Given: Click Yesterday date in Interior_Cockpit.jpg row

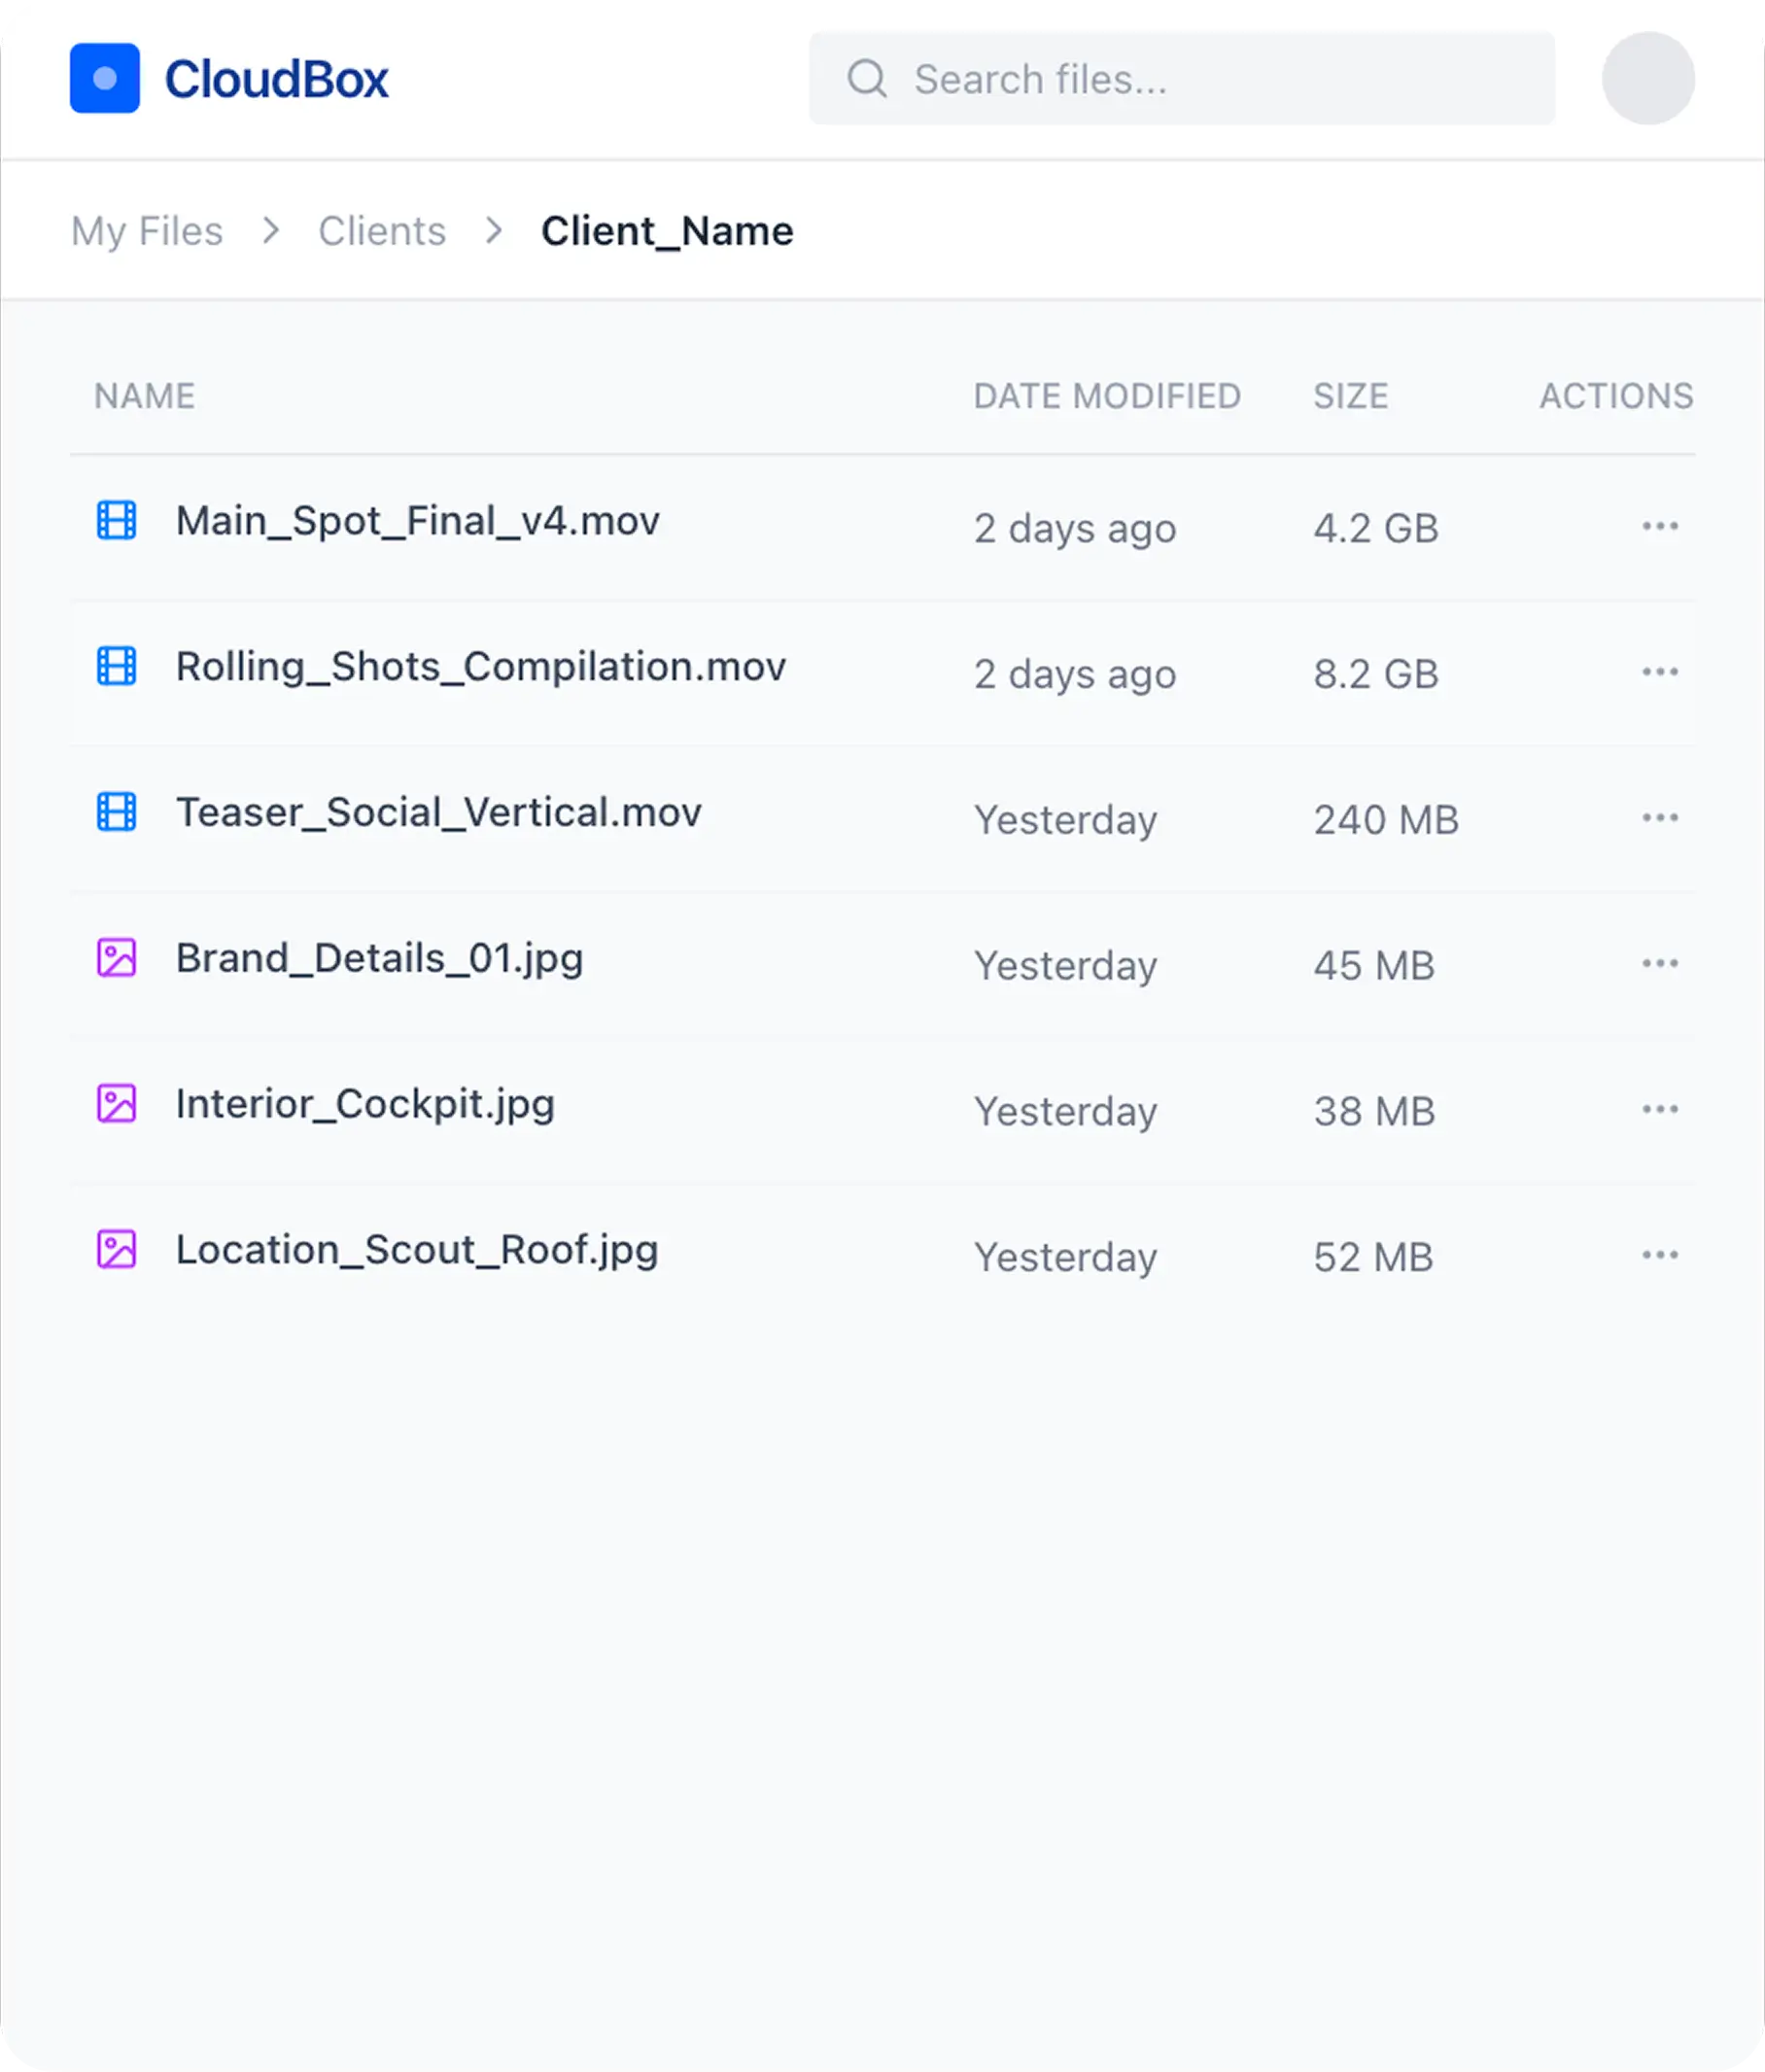Looking at the screenshot, I should click(x=1066, y=1113).
